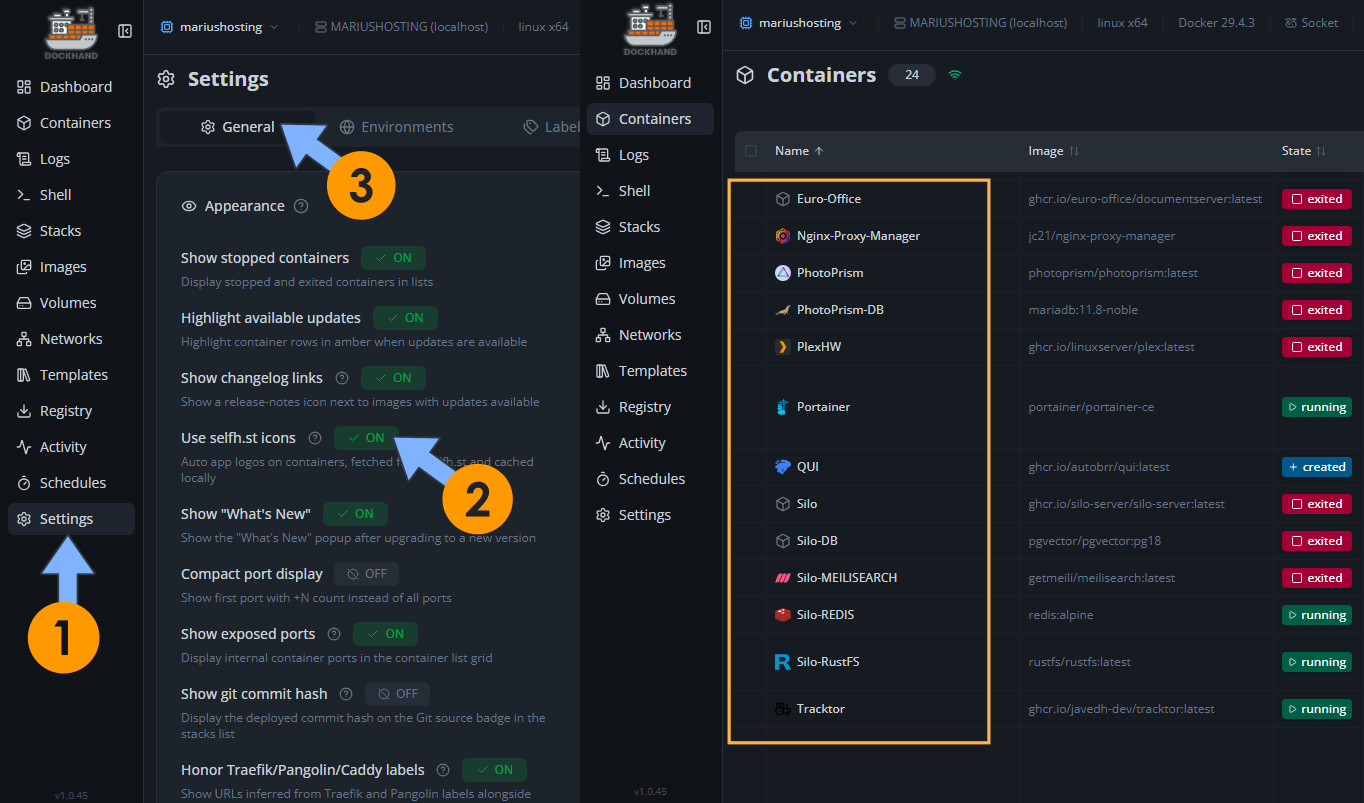Screen dimensions: 1364x803
Task: Click the running state badge for Portainer
Action: [x=1316, y=407]
